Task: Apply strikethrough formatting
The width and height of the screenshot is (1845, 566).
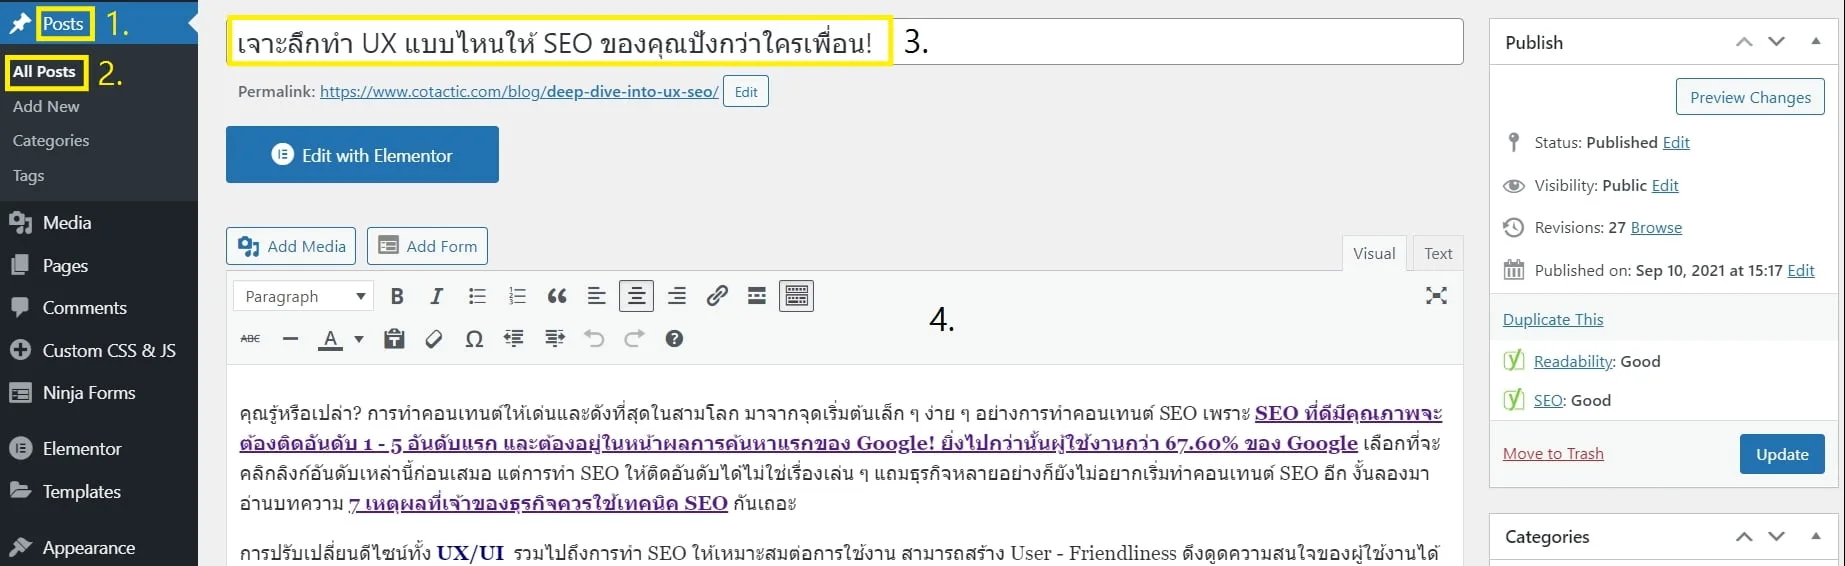Action: [250, 339]
